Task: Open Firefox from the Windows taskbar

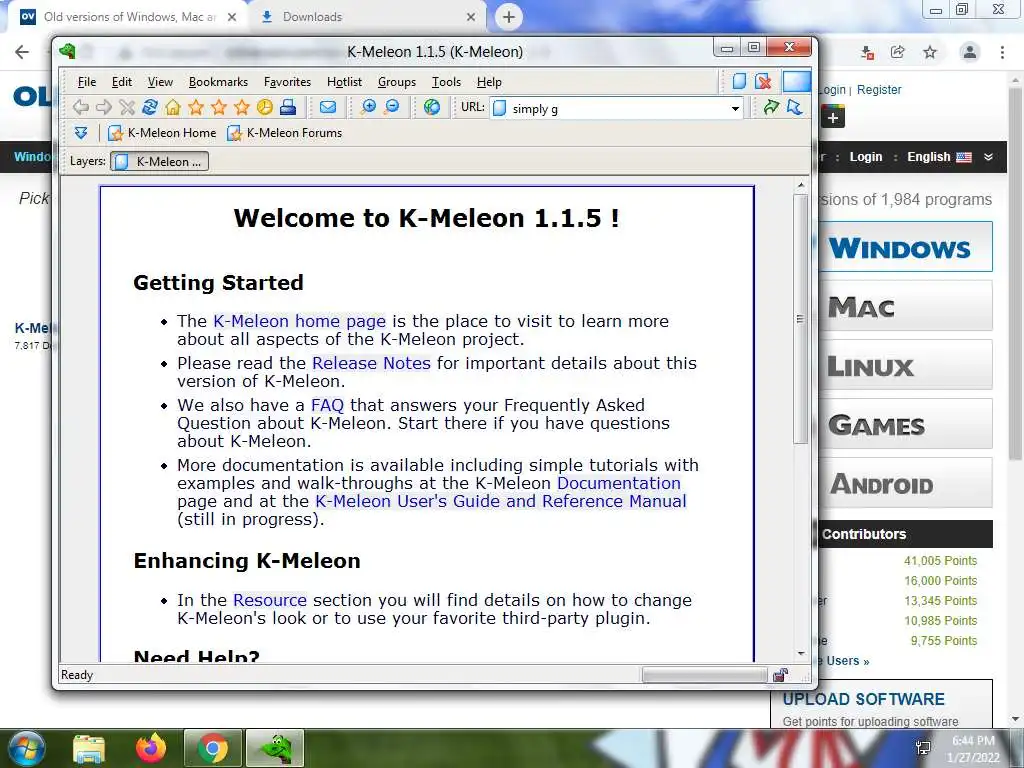Action: [151, 748]
